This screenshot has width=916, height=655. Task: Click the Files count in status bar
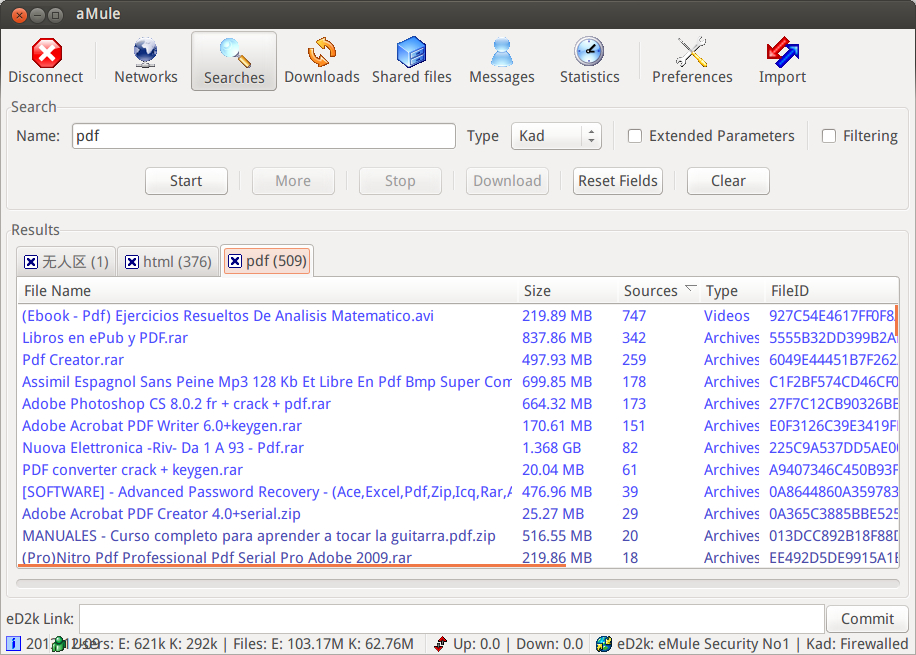click(x=323, y=644)
